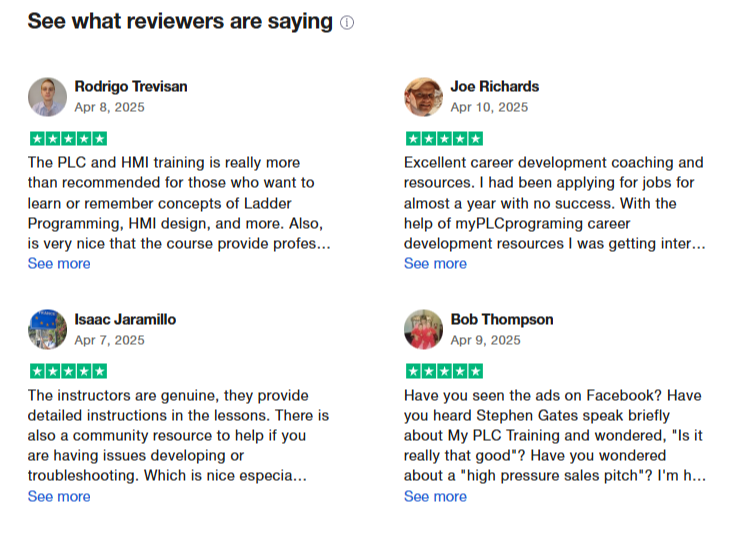The height and width of the screenshot is (543, 756).
Task: Expand Joe Richards' review with See more
Action: tap(435, 264)
